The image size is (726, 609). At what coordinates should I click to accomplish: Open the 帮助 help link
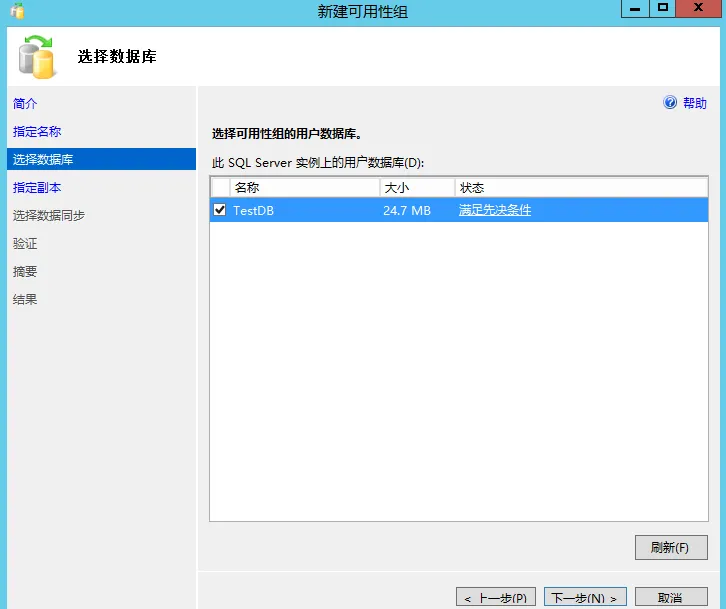pyautogui.click(x=695, y=103)
